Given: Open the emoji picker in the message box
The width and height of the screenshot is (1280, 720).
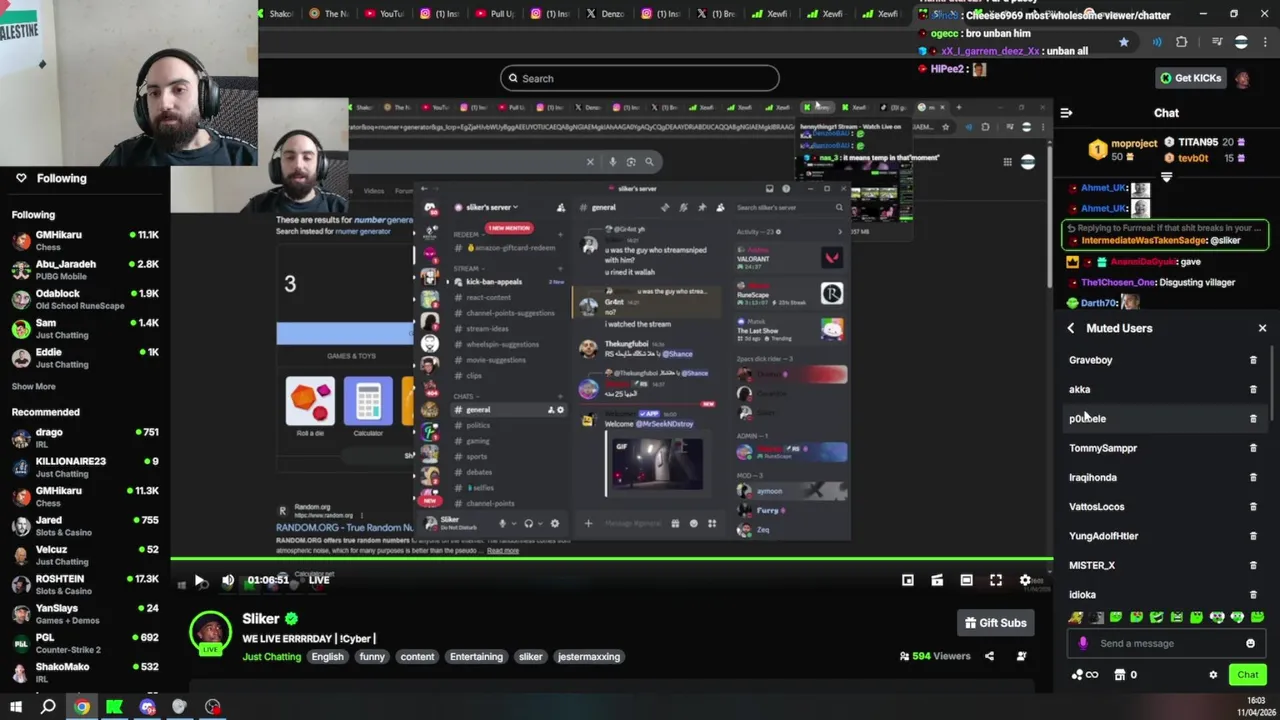Looking at the screenshot, I should [1250, 643].
